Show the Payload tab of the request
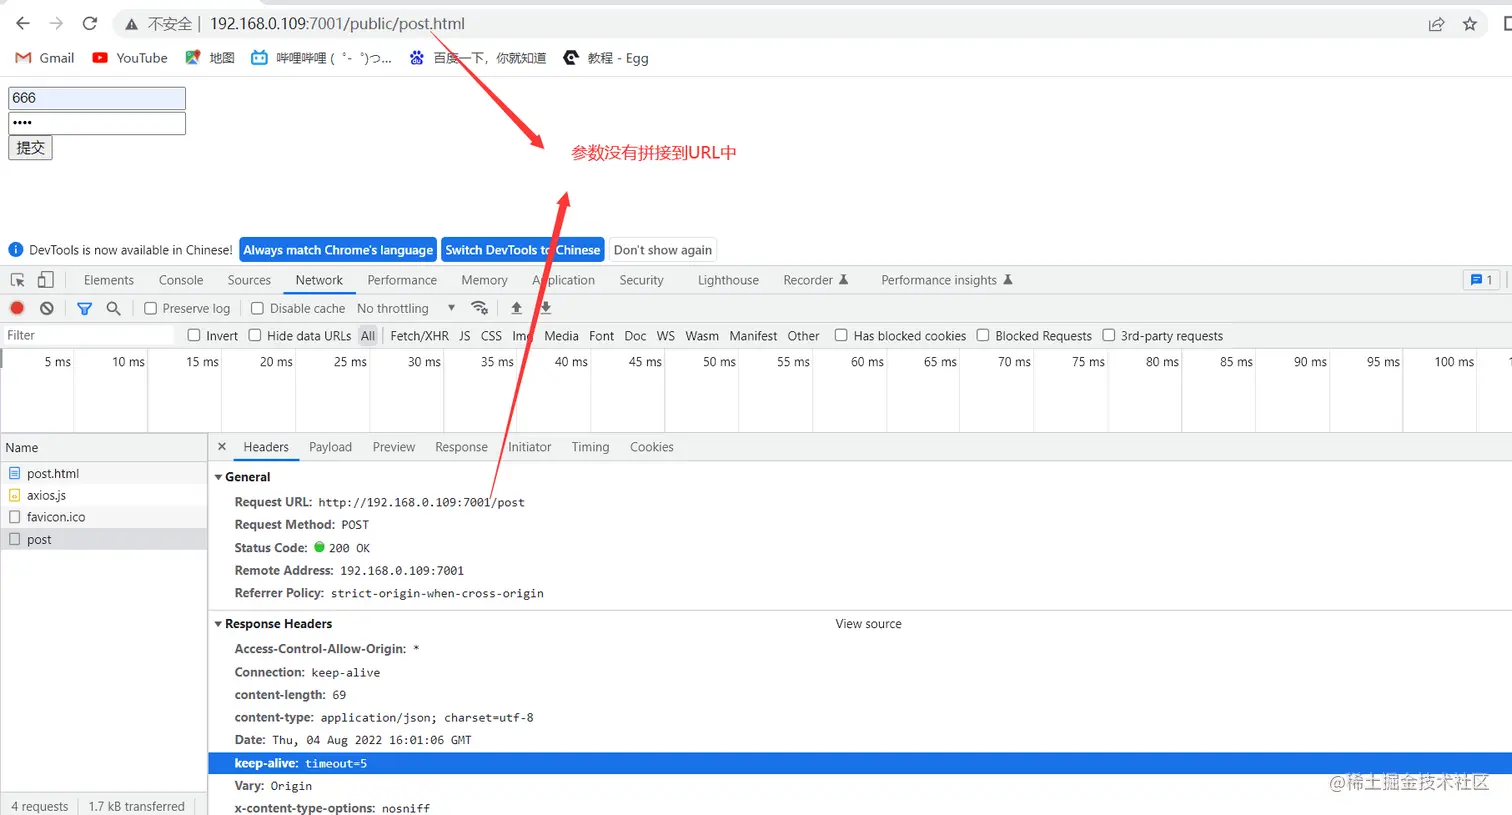Viewport: 1512px width, 815px height. point(330,447)
